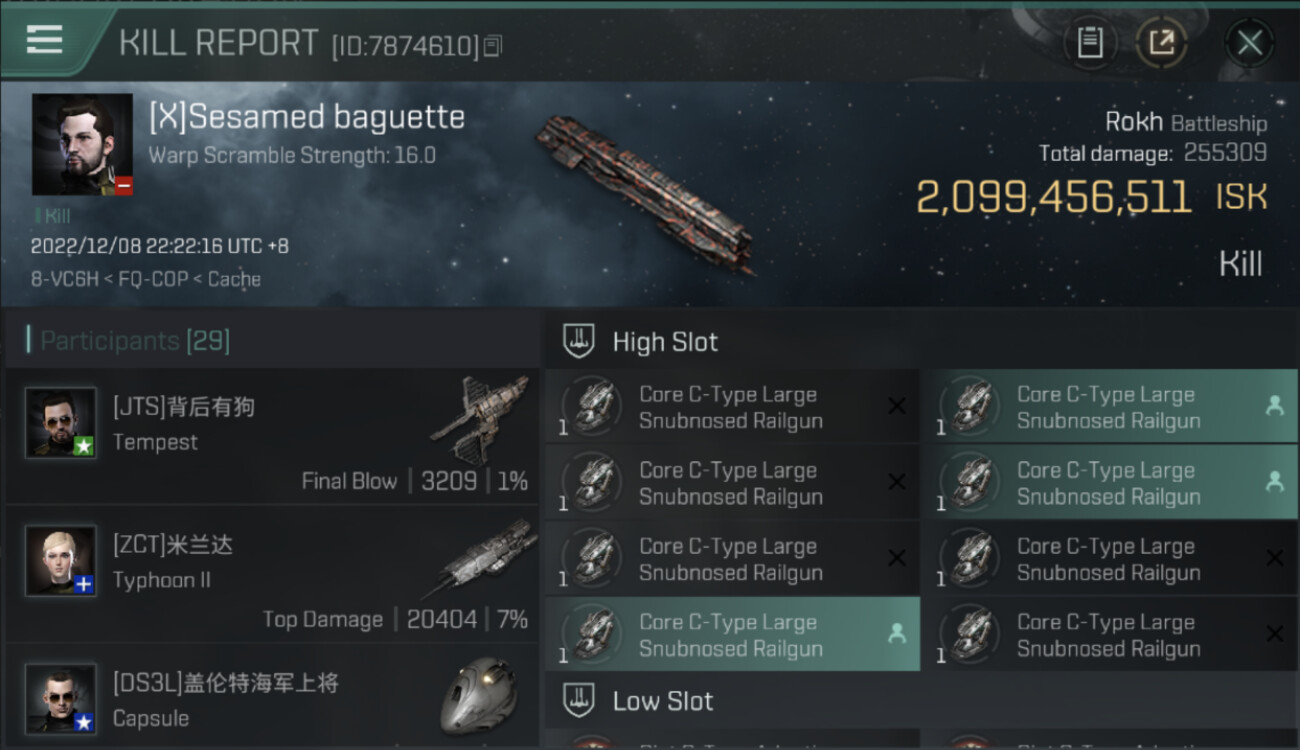The image size is (1300, 750).
Task: Expand the Low Slot section header
Action: 663,701
